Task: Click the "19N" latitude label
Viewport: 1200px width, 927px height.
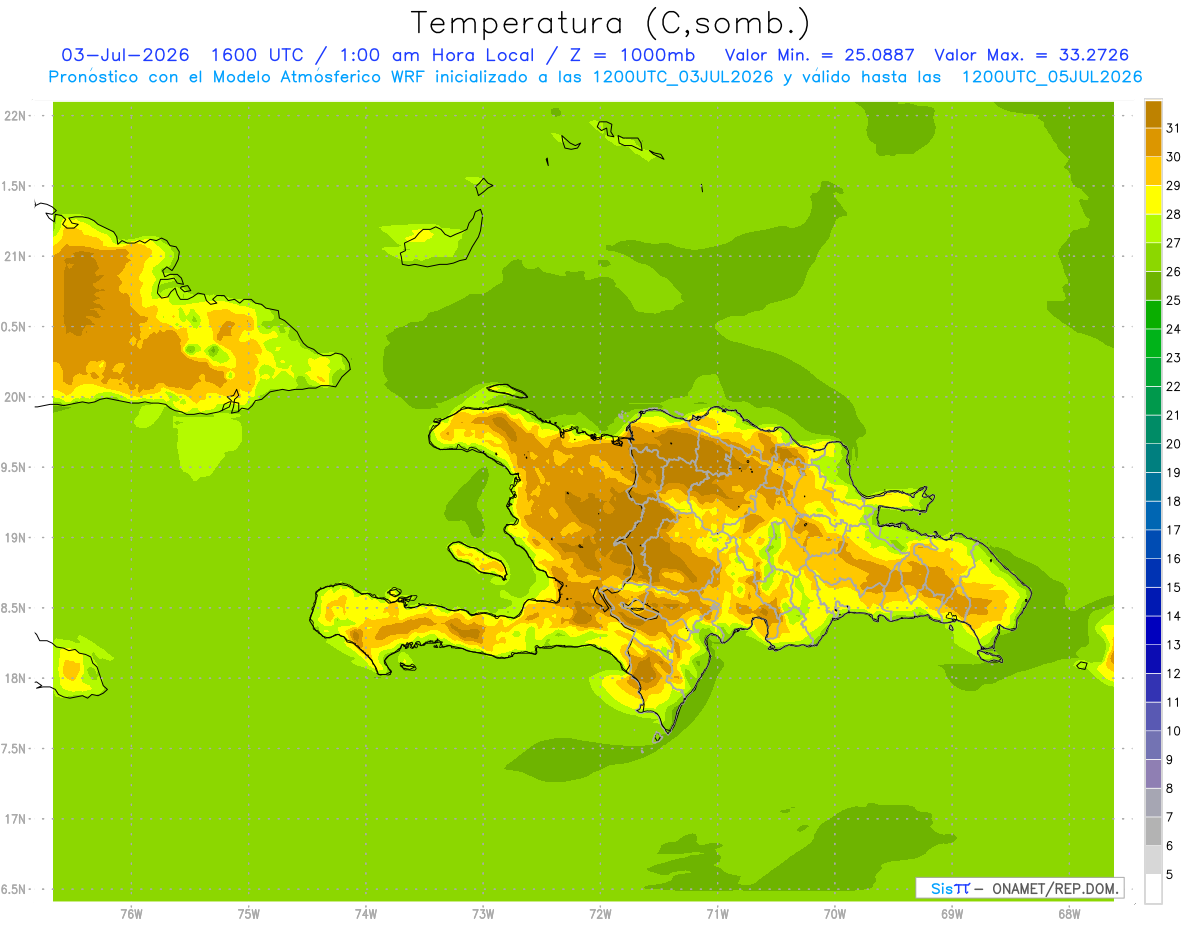Action: (x=15, y=538)
